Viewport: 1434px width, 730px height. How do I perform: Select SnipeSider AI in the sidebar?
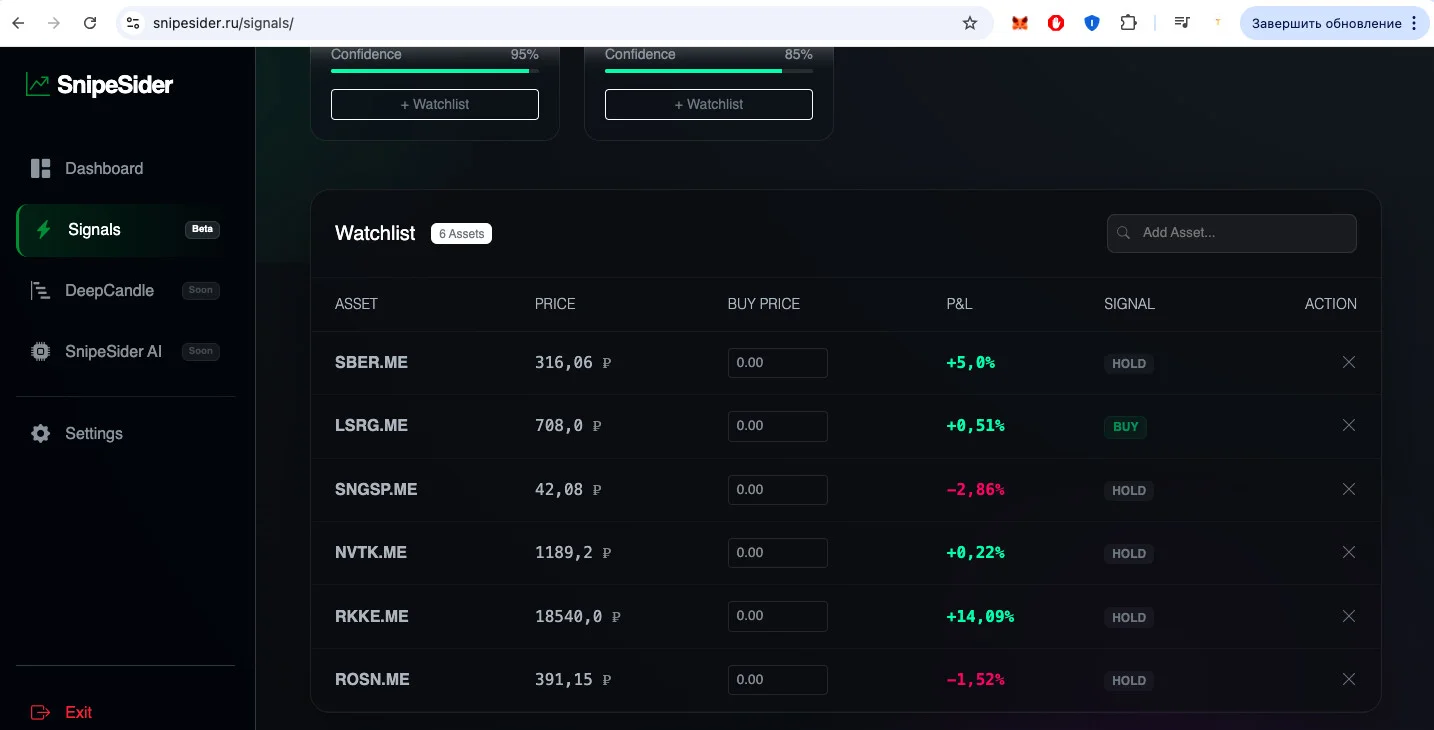click(126, 352)
